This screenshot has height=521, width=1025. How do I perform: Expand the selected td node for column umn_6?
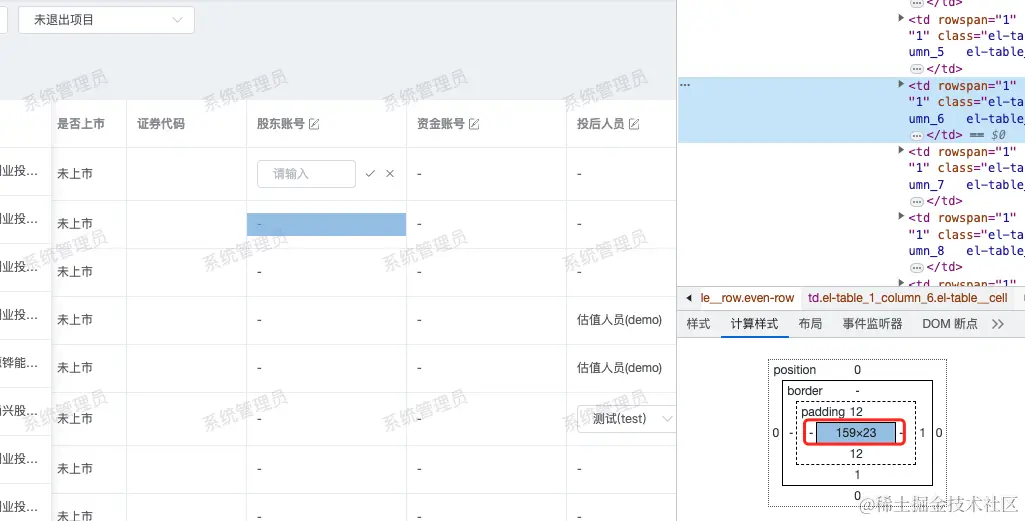tap(901, 84)
